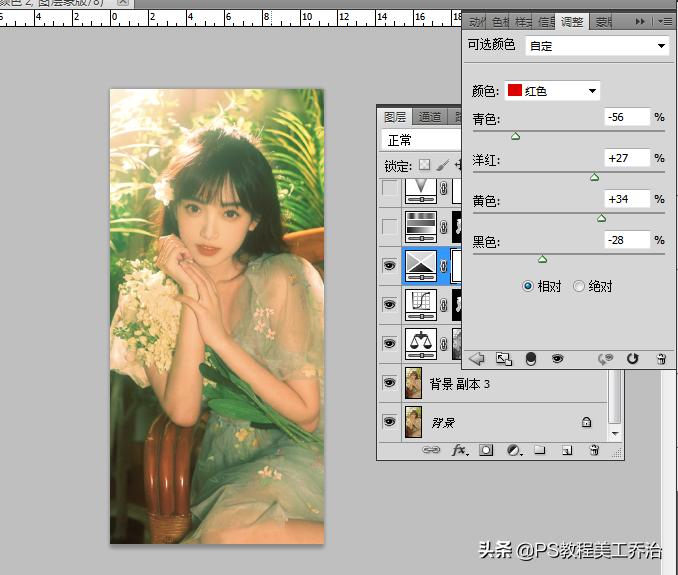Add layer mask from Layers panel bottom
This screenshot has height=575, width=678.
pos(486,450)
